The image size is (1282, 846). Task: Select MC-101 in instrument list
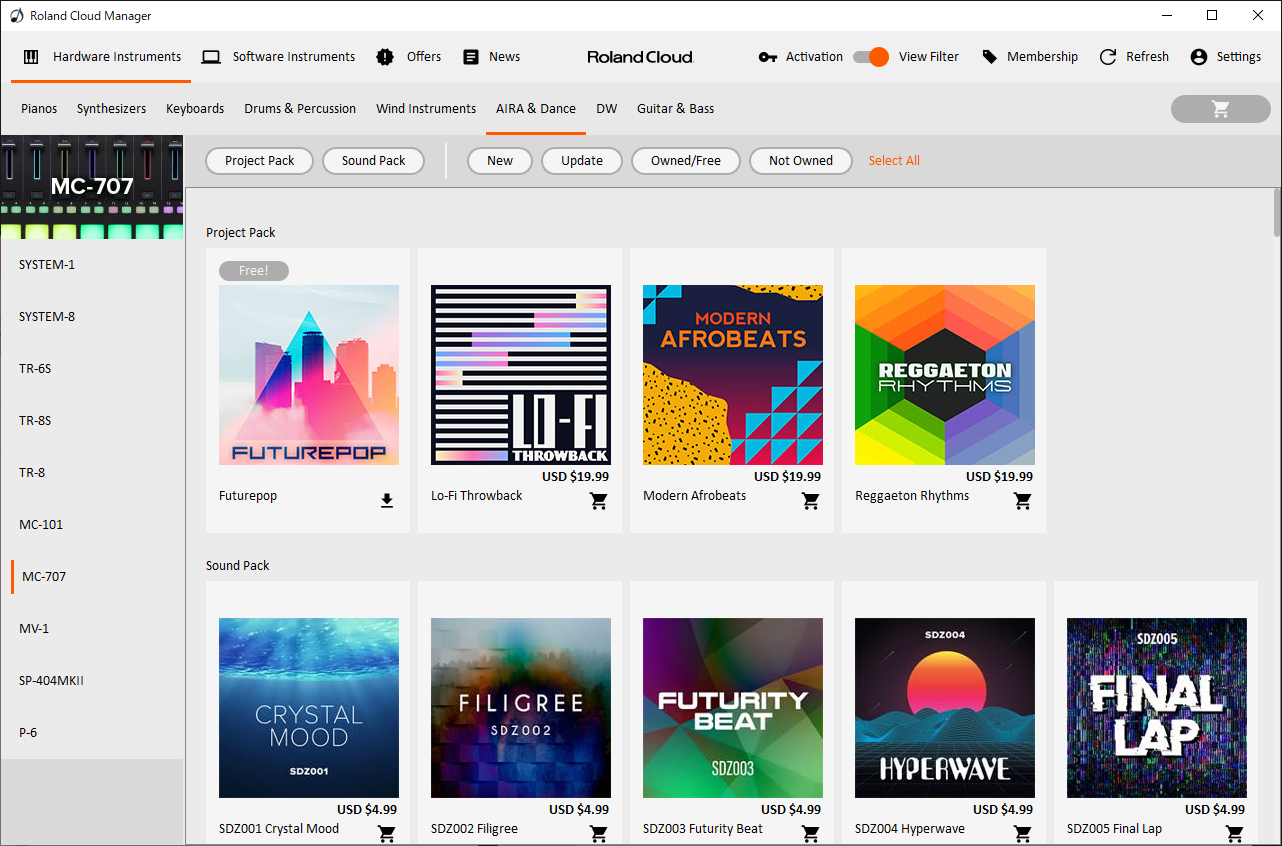click(92, 525)
